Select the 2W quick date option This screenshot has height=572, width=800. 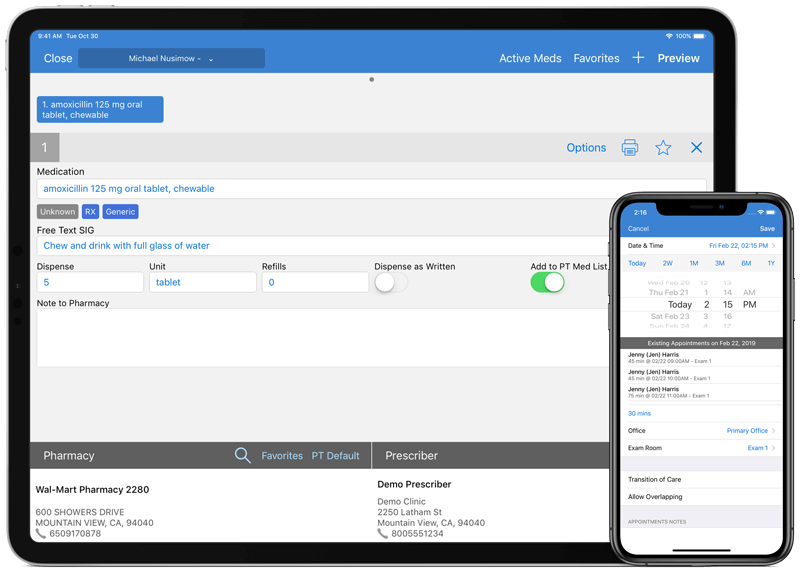tap(667, 263)
